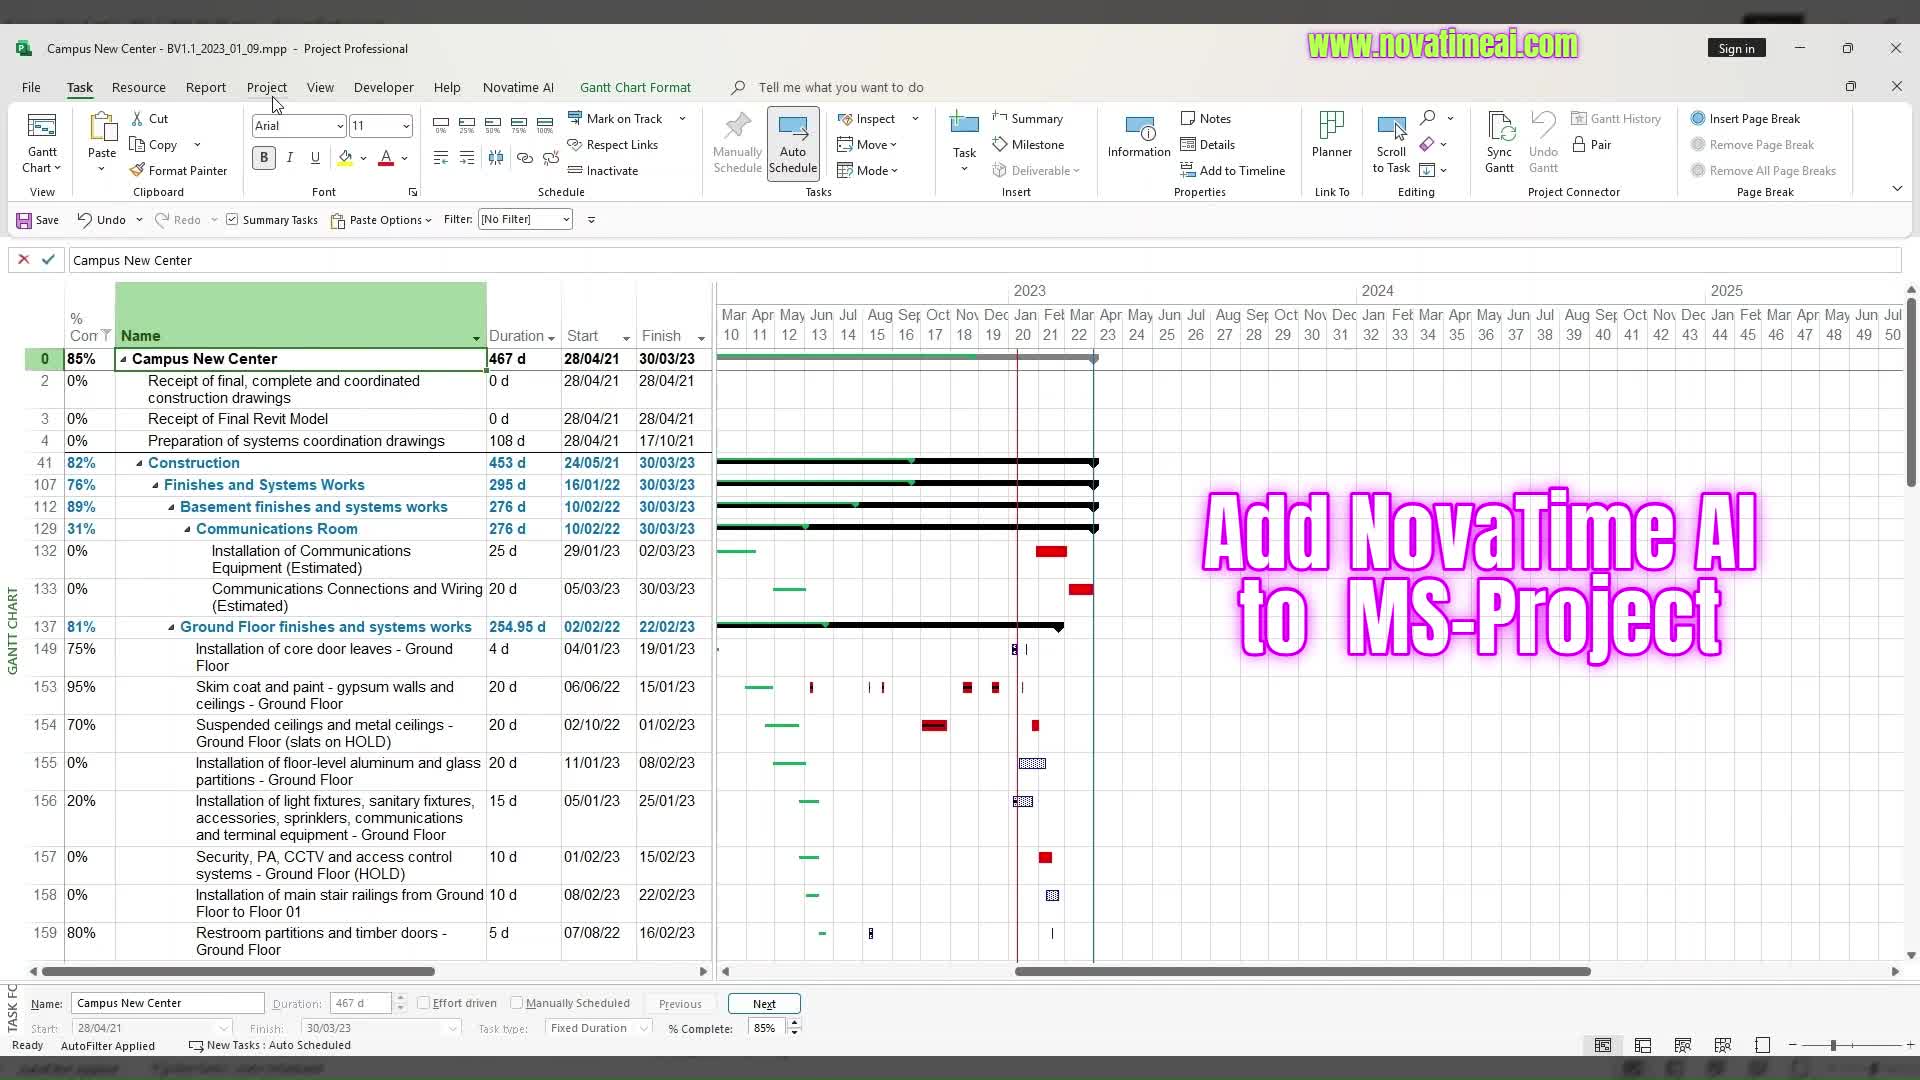
Task: Switch to the Report tab
Action: click(206, 87)
